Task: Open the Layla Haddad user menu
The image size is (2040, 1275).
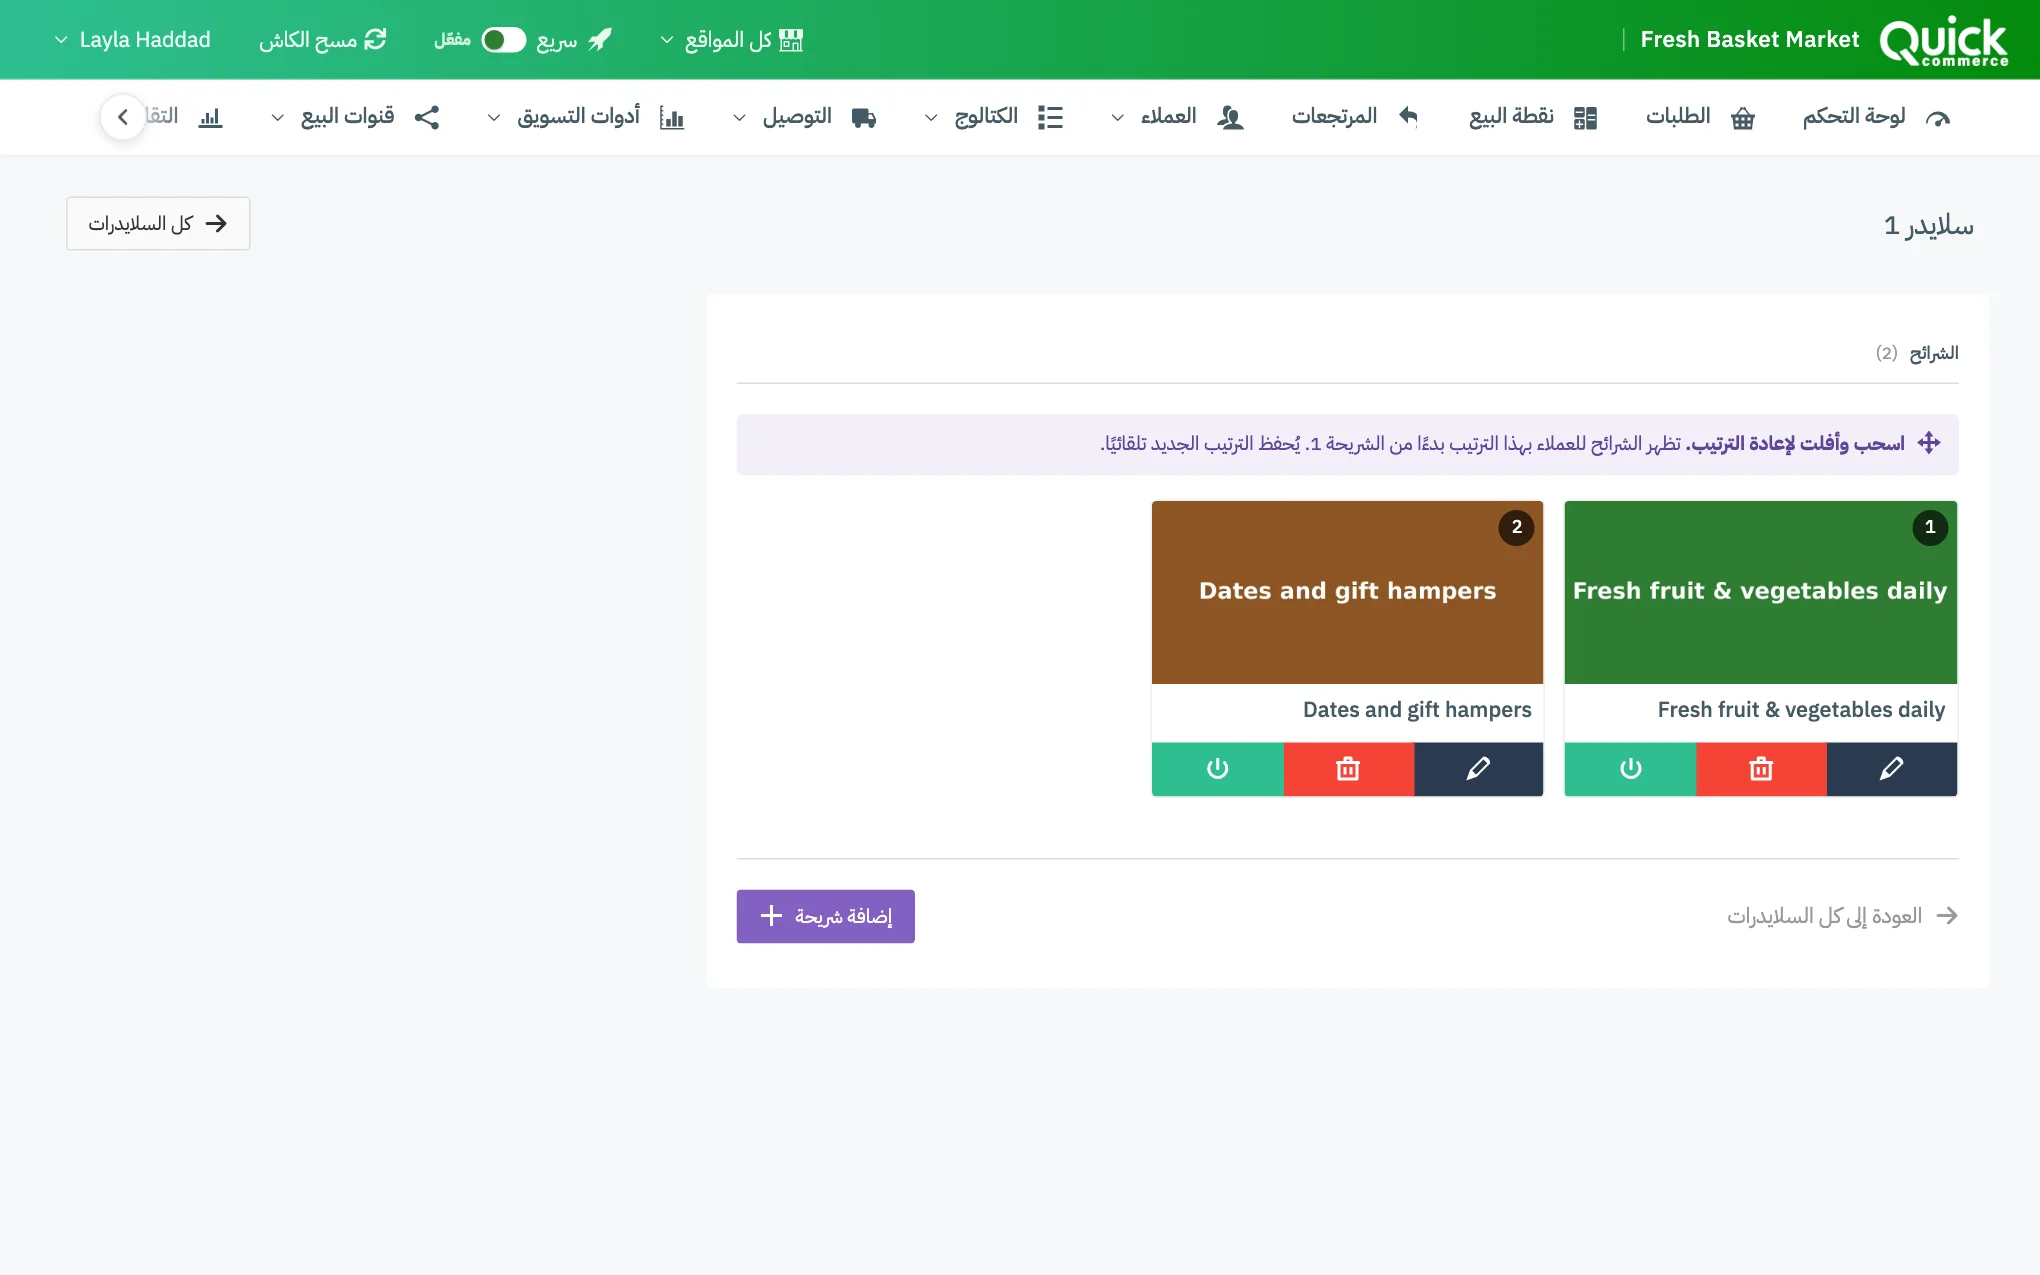Action: point(132,40)
